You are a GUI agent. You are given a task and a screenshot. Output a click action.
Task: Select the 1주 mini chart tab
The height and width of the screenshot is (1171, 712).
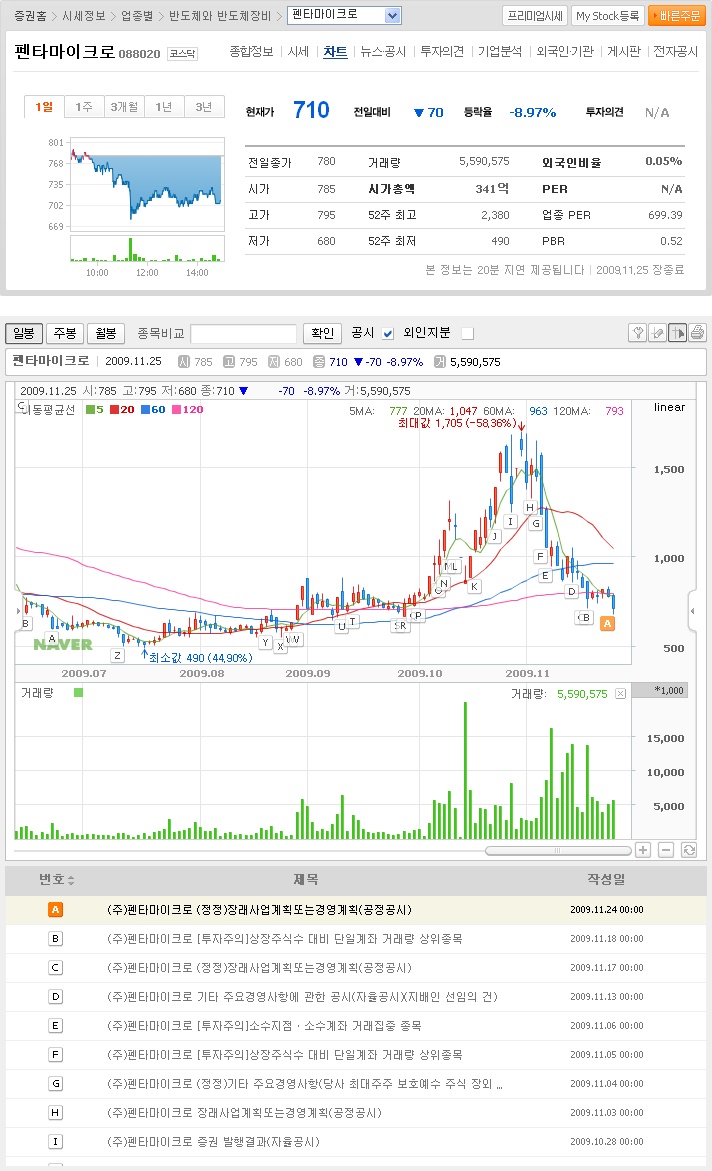pyautogui.click(x=84, y=107)
